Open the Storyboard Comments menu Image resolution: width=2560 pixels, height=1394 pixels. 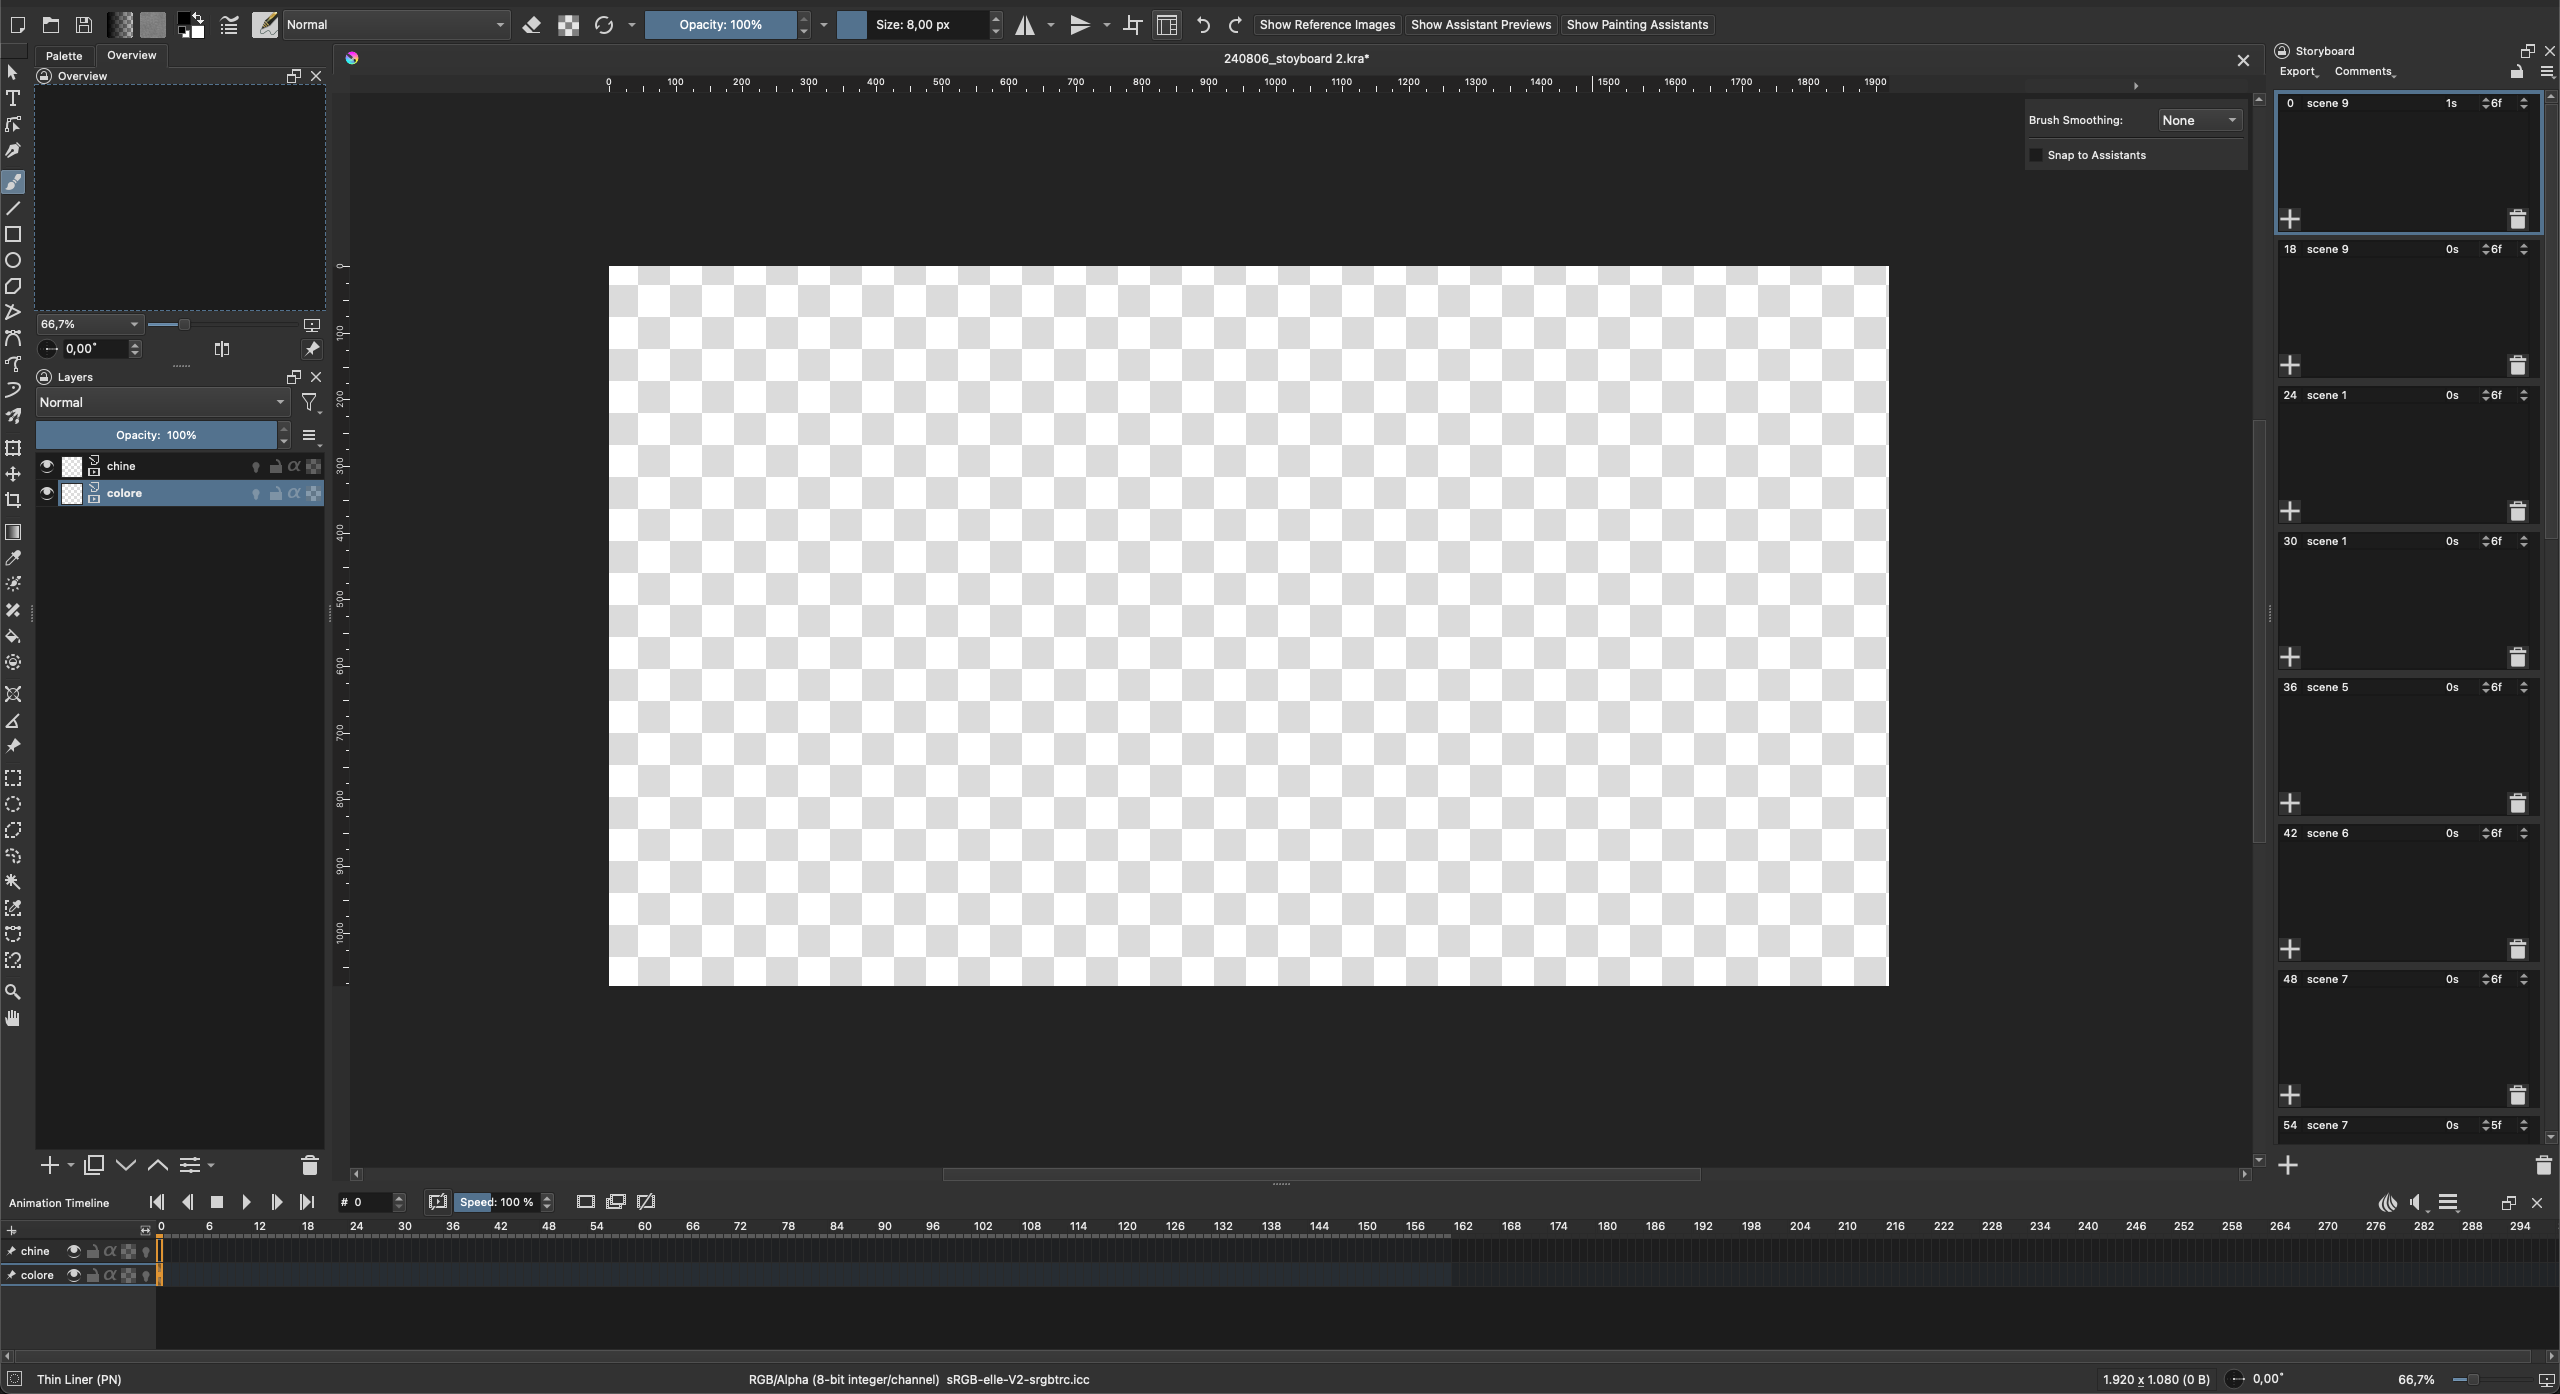(2364, 72)
